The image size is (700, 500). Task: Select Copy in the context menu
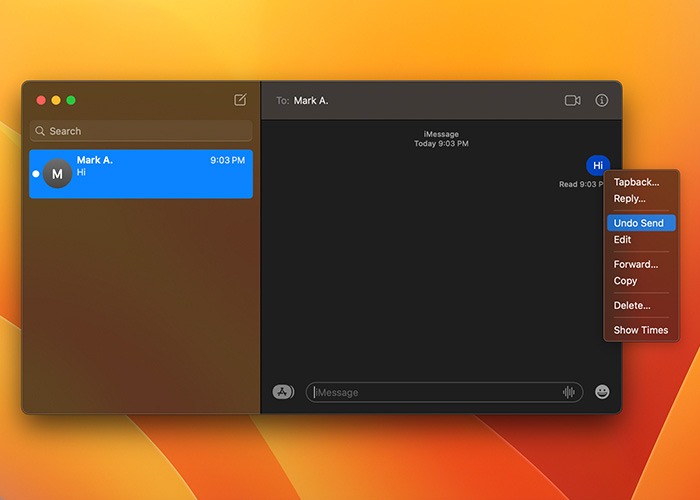[x=641, y=281]
